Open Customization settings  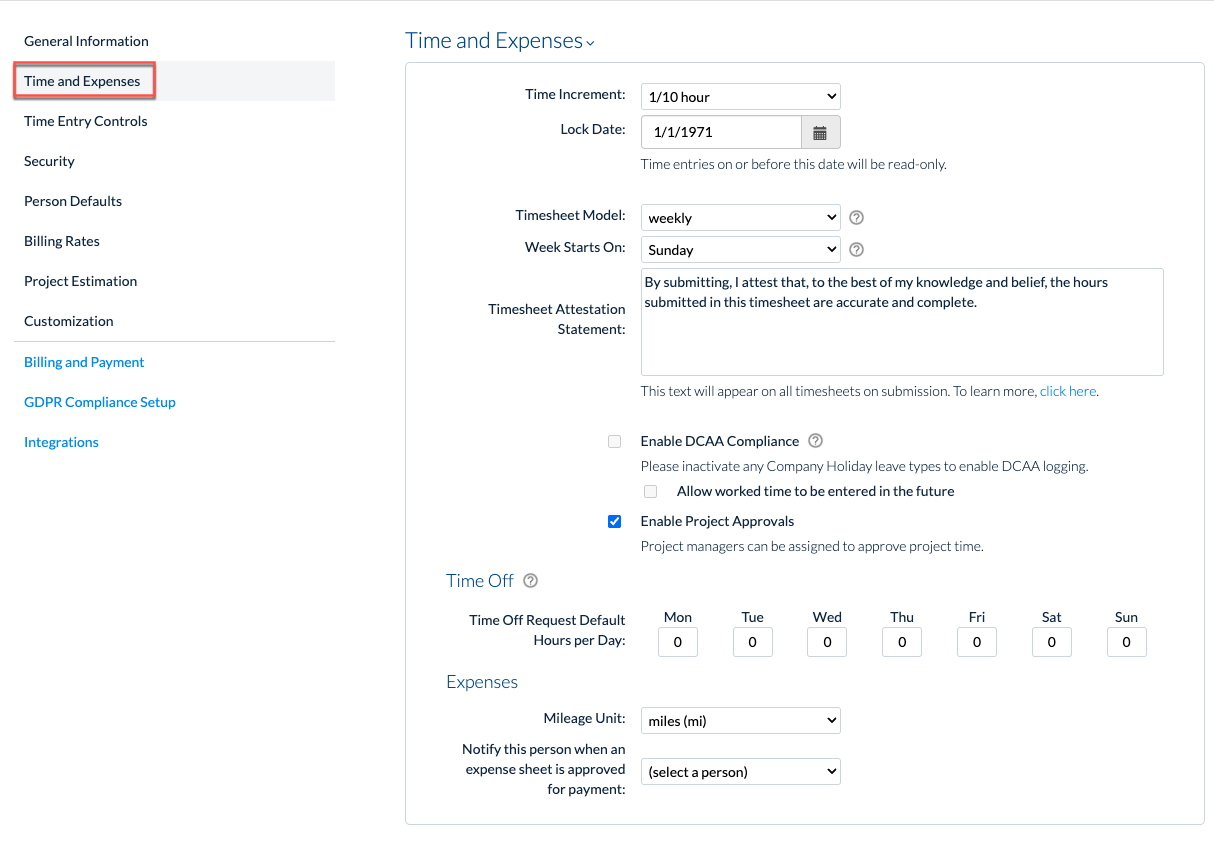tap(69, 321)
